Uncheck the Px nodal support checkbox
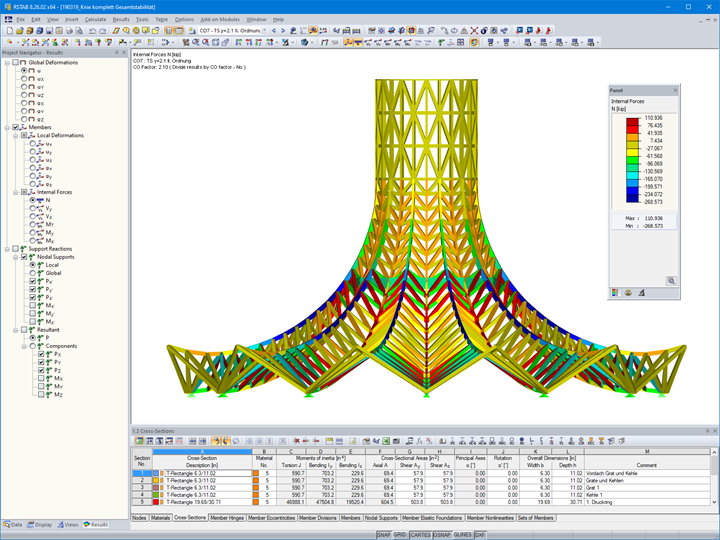 point(33,281)
